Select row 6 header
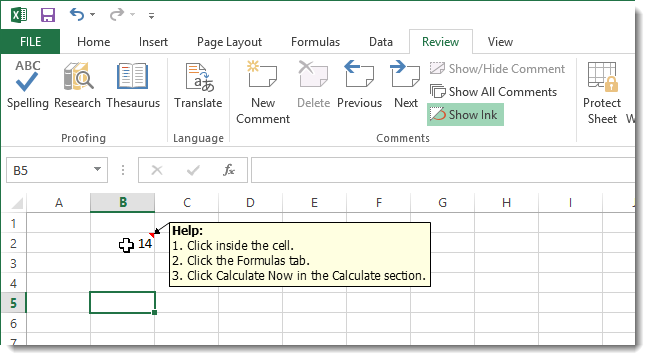The height and width of the screenshot is (360, 650). coord(14,323)
